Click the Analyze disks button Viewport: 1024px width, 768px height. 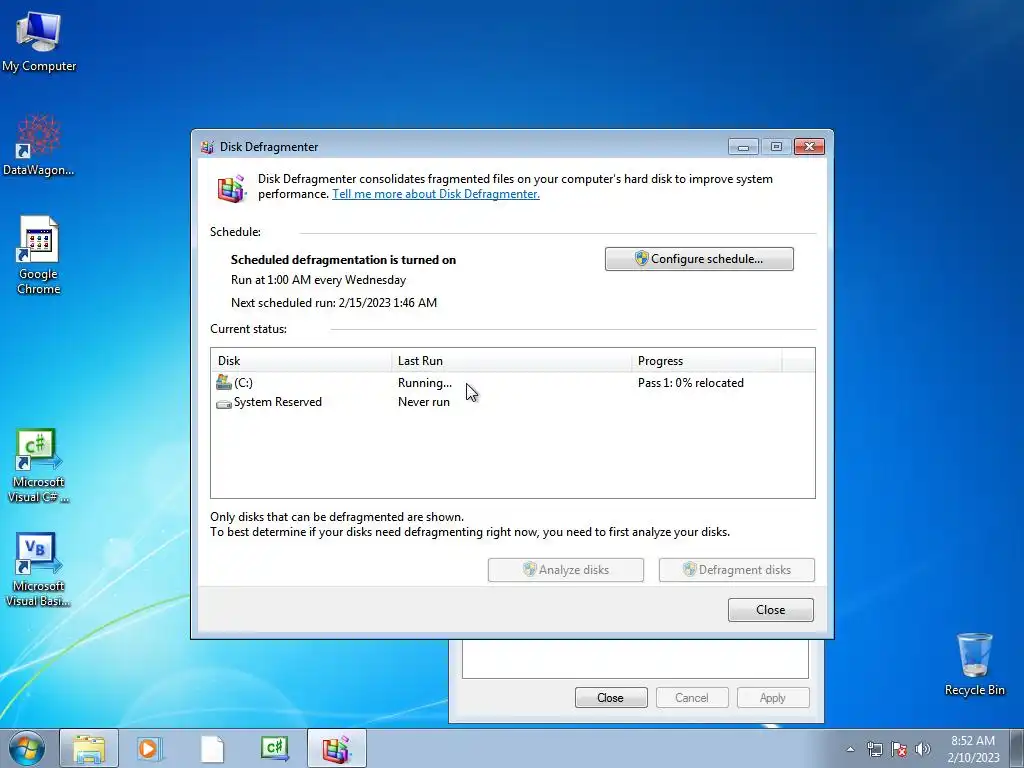(566, 569)
